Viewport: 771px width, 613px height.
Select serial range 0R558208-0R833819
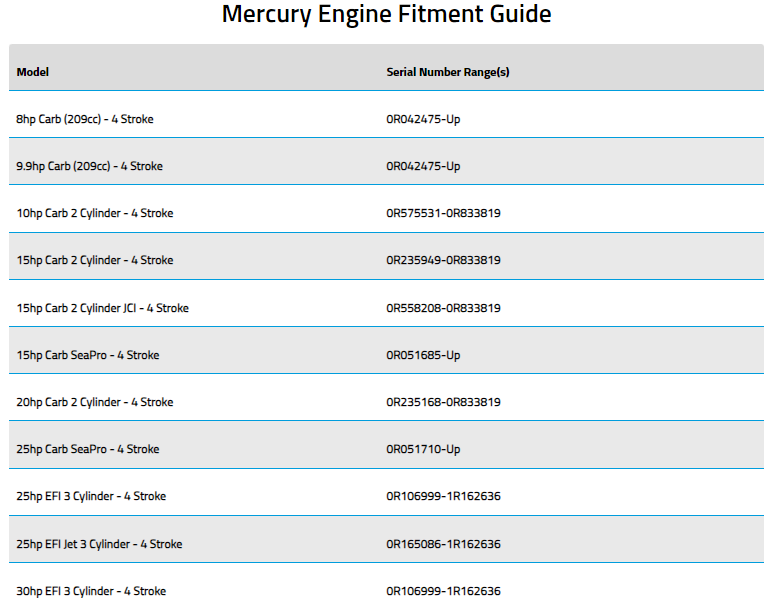click(x=444, y=308)
